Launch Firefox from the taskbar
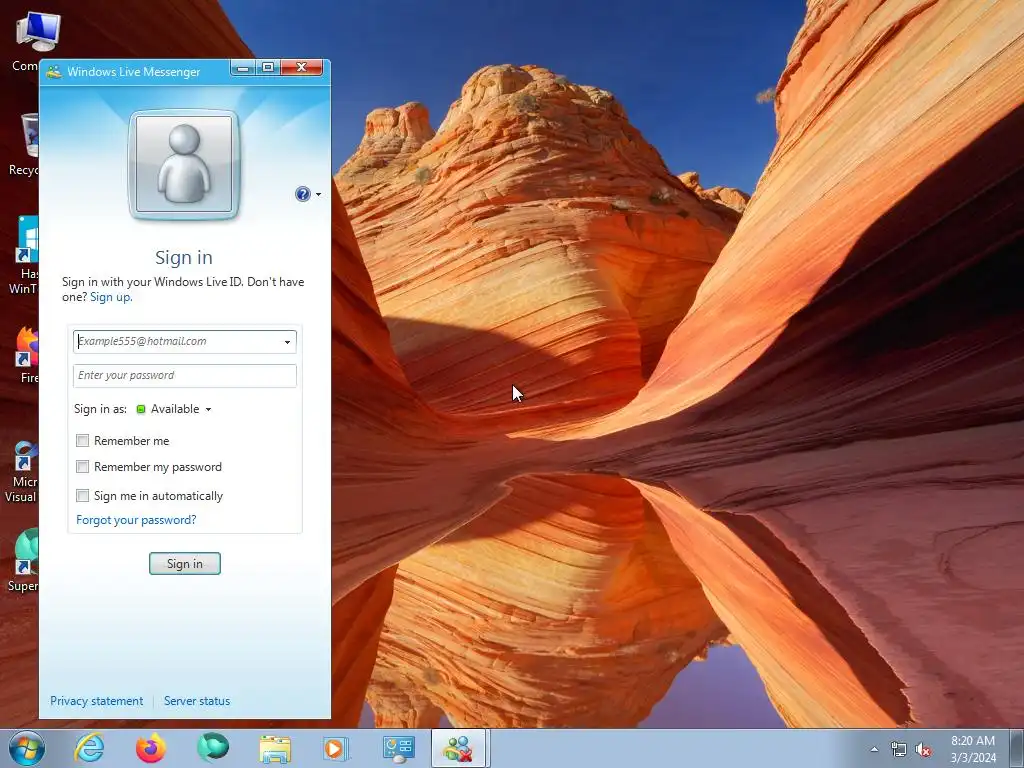This screenshot has height=768, width=1024. (151, 748)
